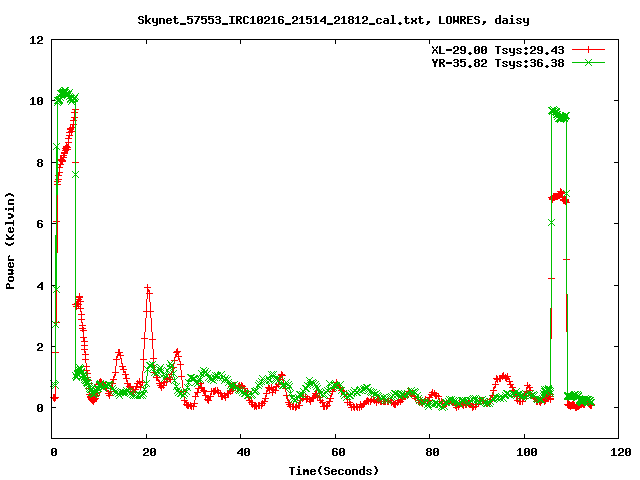Click the y-axis tick label 6
The height and width of the screenshot is (480, 640).
click(x=40, y=224)
